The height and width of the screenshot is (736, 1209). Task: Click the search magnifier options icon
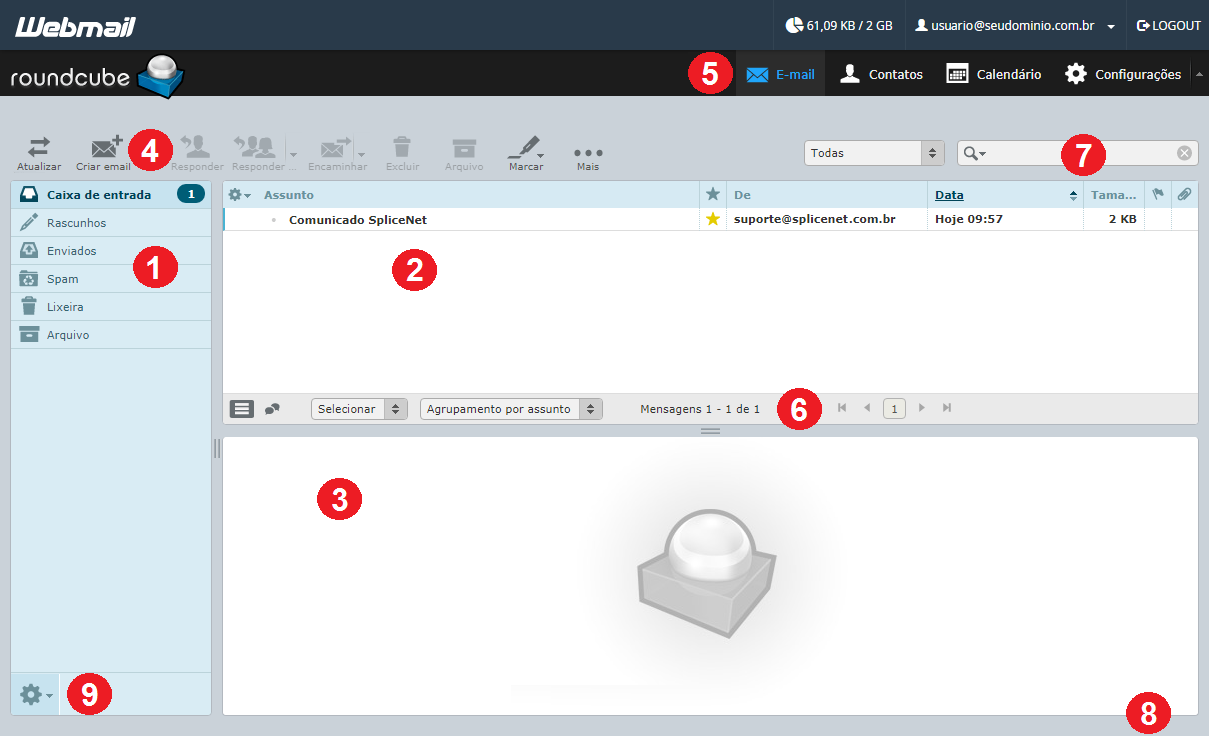[x=974, y=153]
